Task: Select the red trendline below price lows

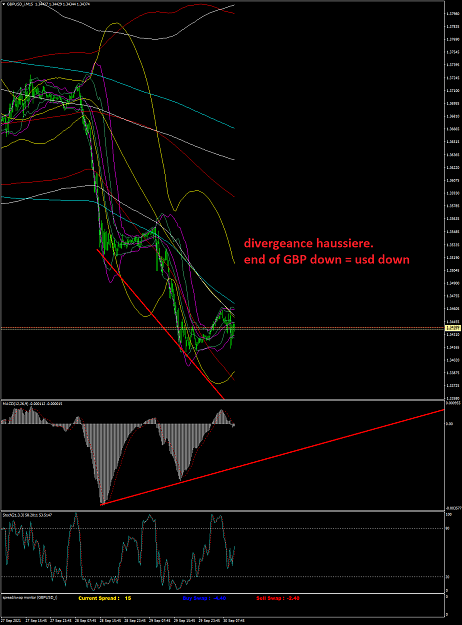Action: pos(161,324)
